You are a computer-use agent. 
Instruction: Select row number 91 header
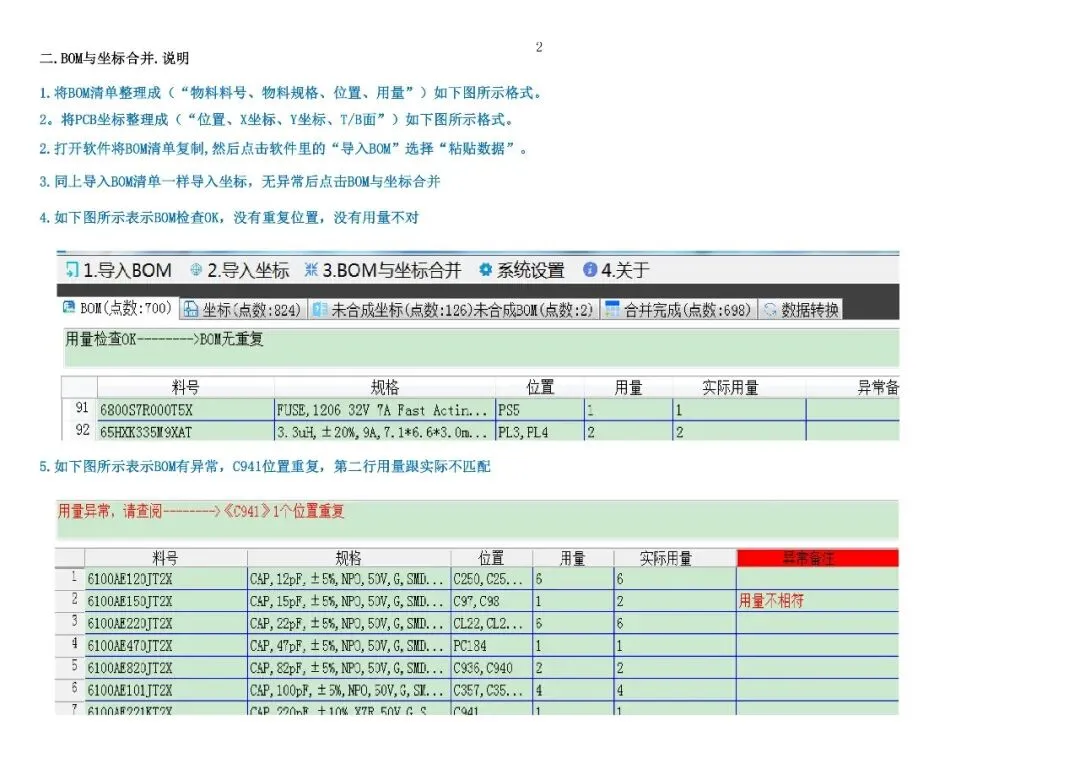point(80,408)
